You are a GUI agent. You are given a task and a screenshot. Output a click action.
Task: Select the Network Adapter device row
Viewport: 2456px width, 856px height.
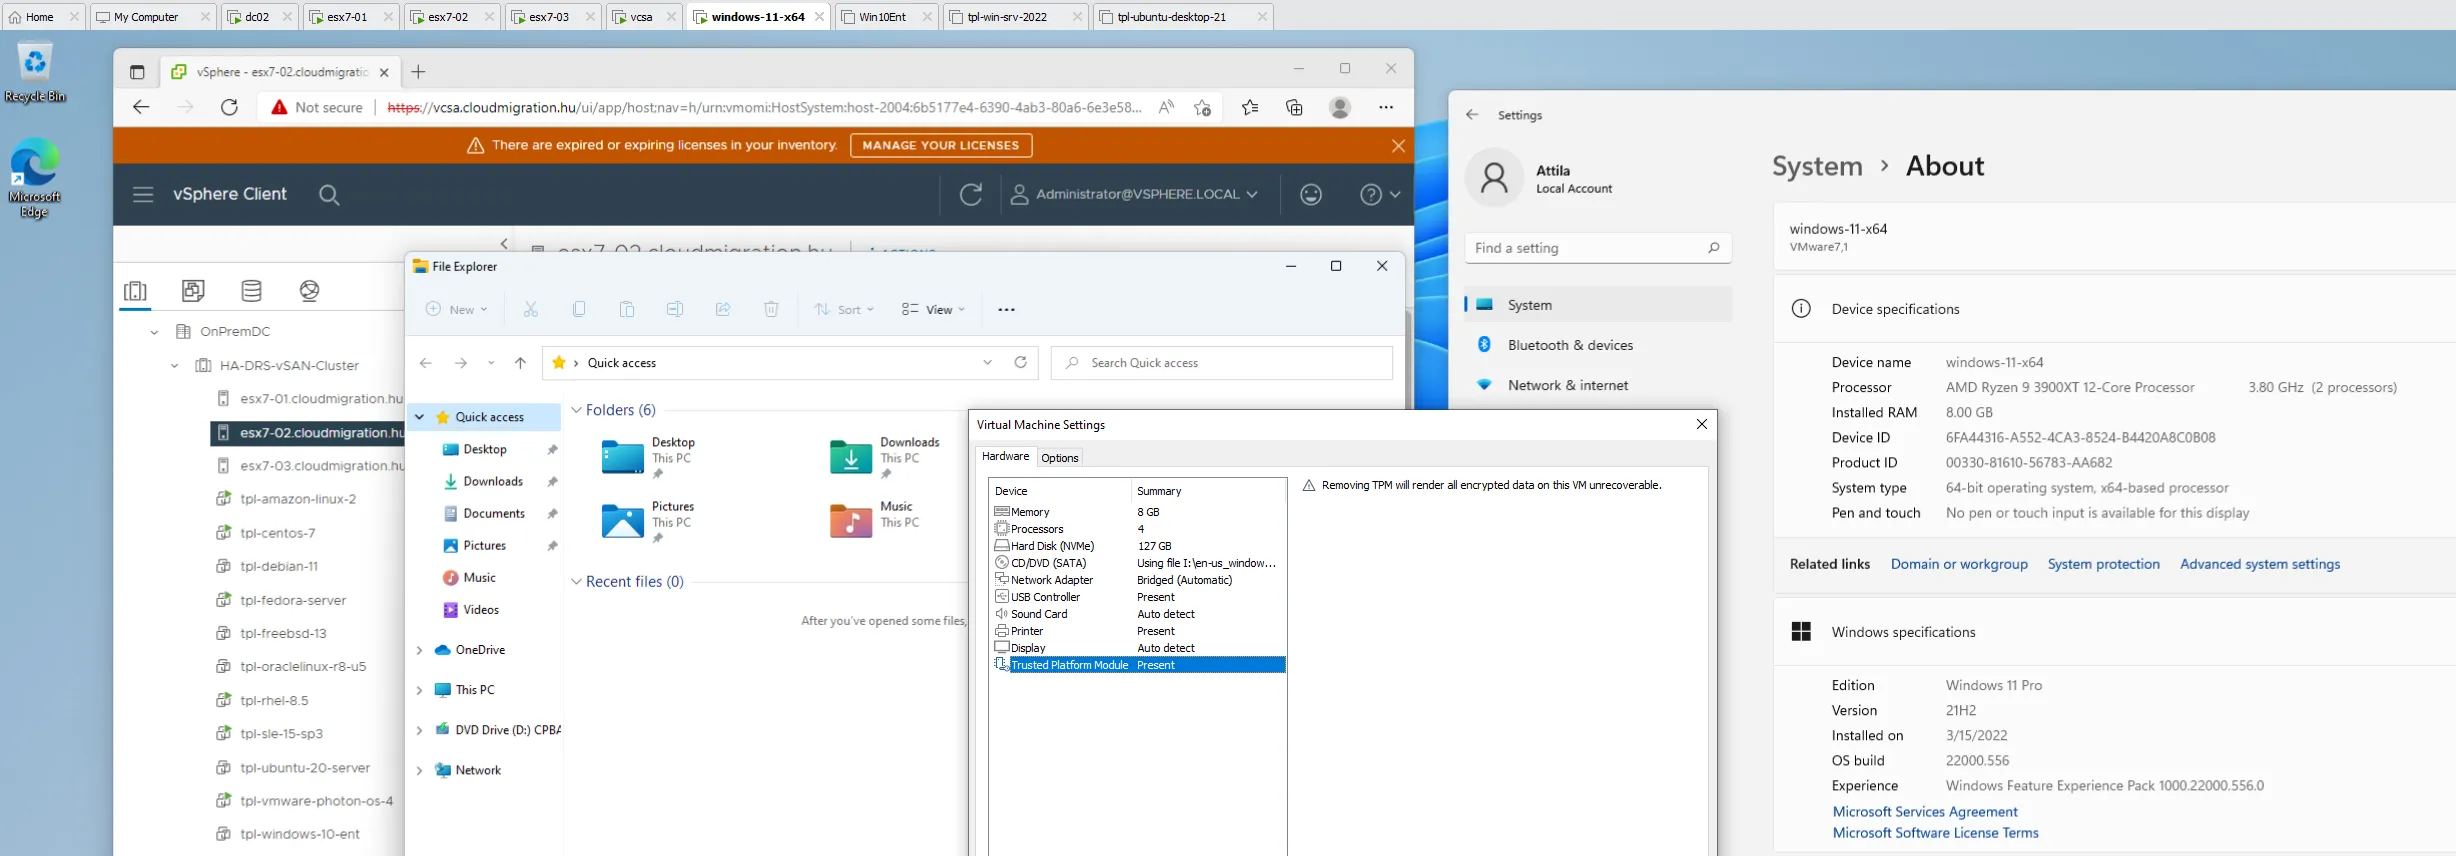pos(1137,580)
